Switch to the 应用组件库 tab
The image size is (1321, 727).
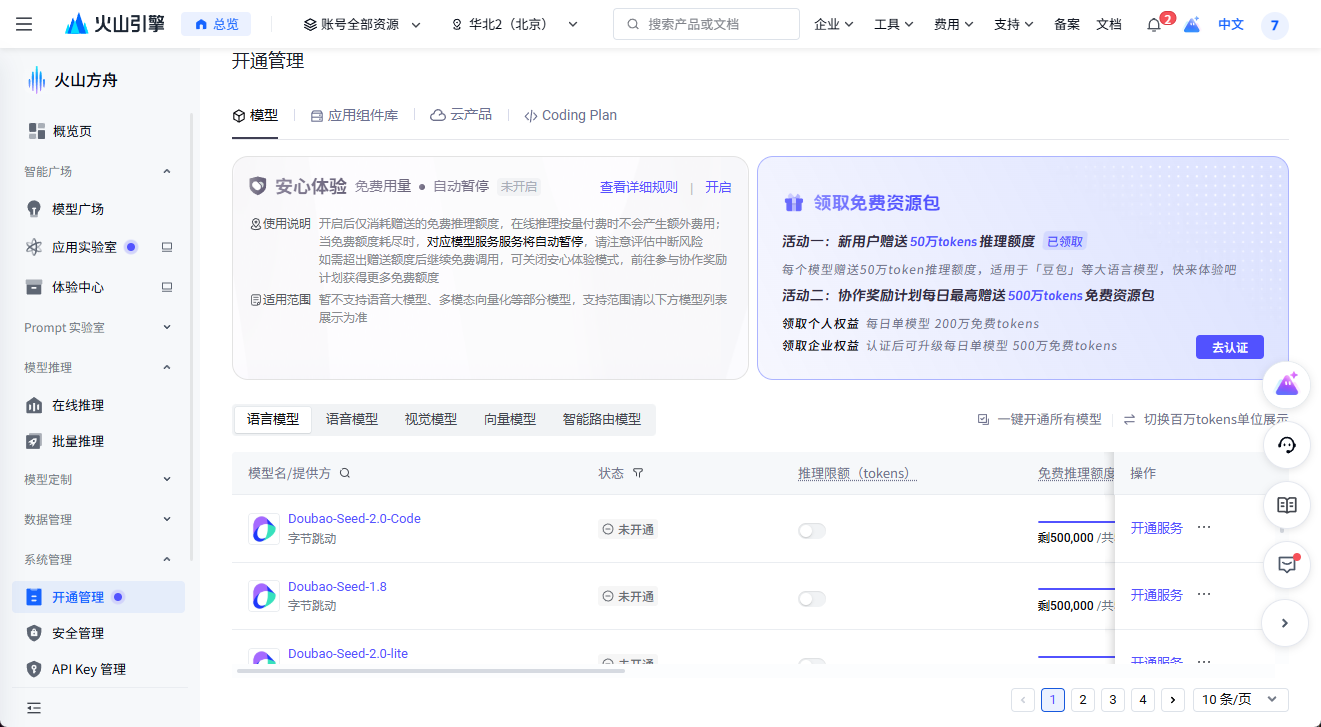[x=354, y=115]
